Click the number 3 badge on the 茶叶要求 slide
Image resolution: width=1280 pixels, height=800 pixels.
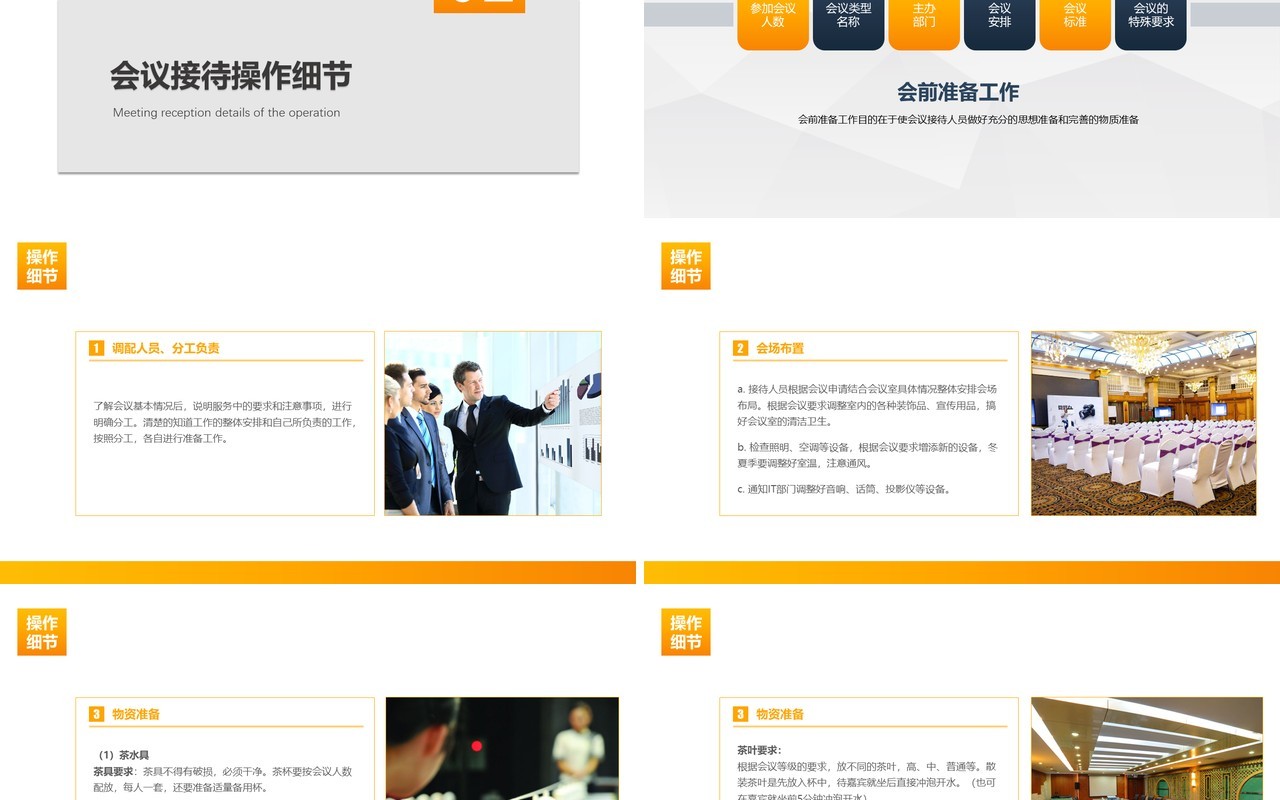[740, 714]
